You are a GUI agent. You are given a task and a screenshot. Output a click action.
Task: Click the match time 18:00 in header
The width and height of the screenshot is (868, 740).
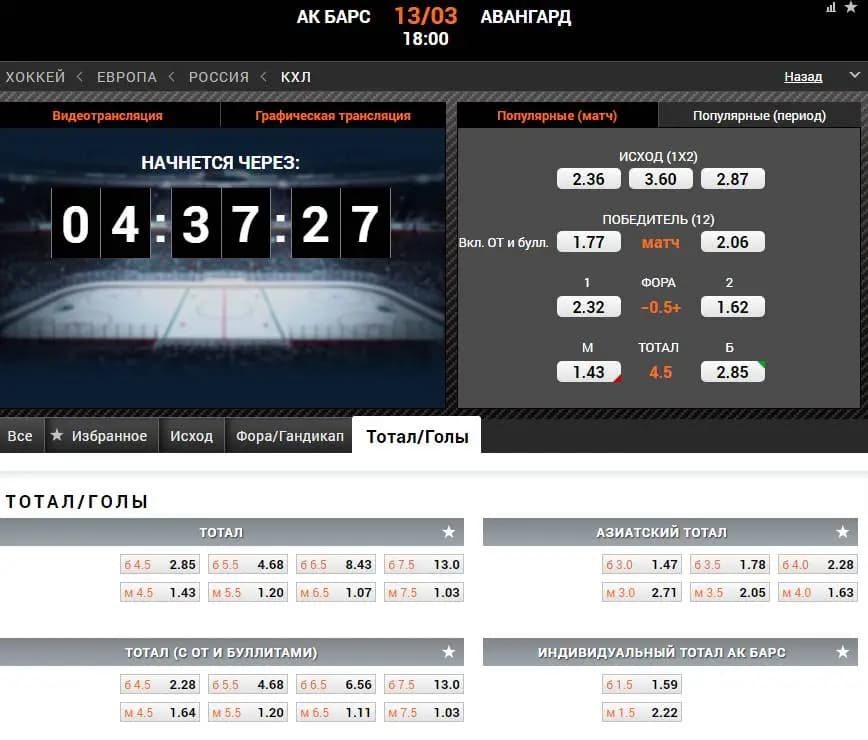tap(426, 39)
